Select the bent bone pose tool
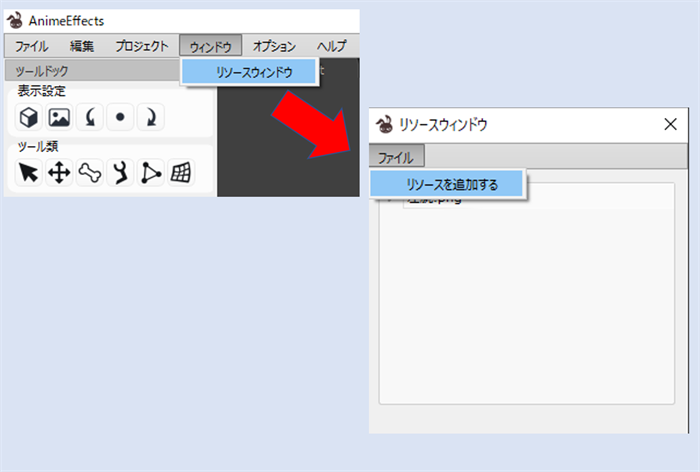700x472 pixels. point(120,173)
